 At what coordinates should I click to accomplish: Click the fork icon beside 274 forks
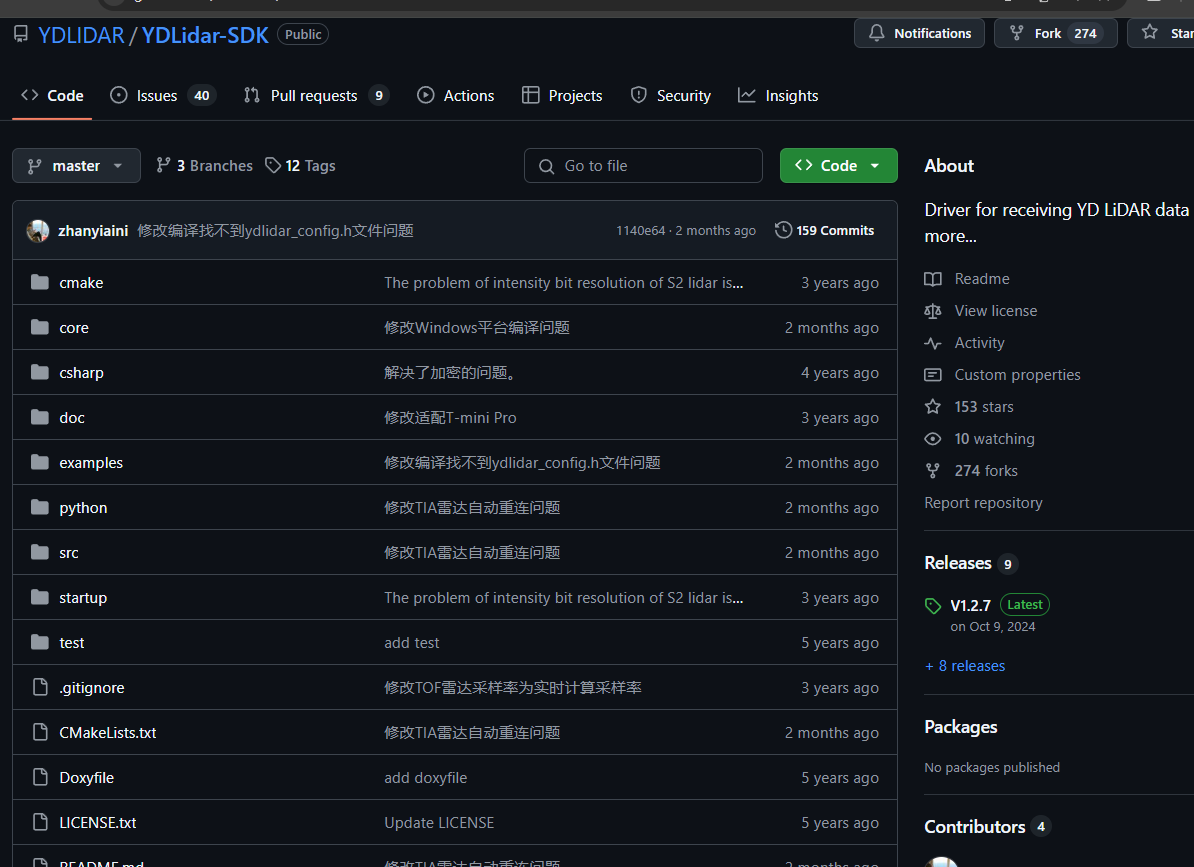pos(933,470)
